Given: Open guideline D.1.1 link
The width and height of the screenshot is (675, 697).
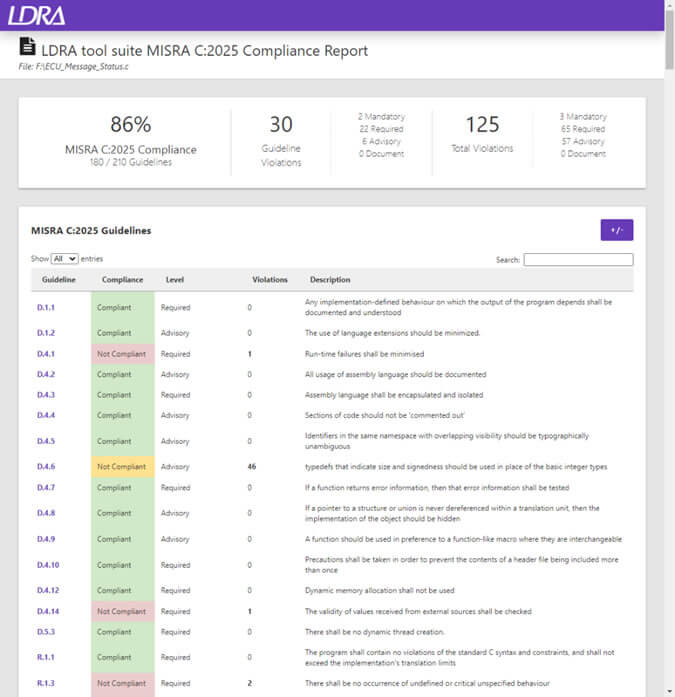Looking at the screenshot, I should (x=46, y=307).
